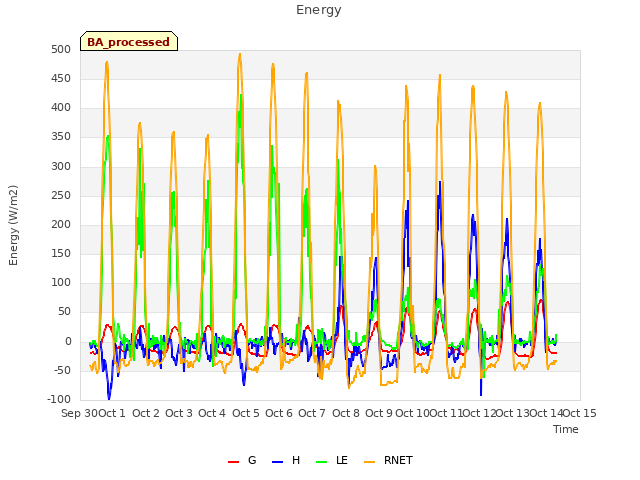Select the H legend label
The image size is (640, 480).
tap(296, 460)
